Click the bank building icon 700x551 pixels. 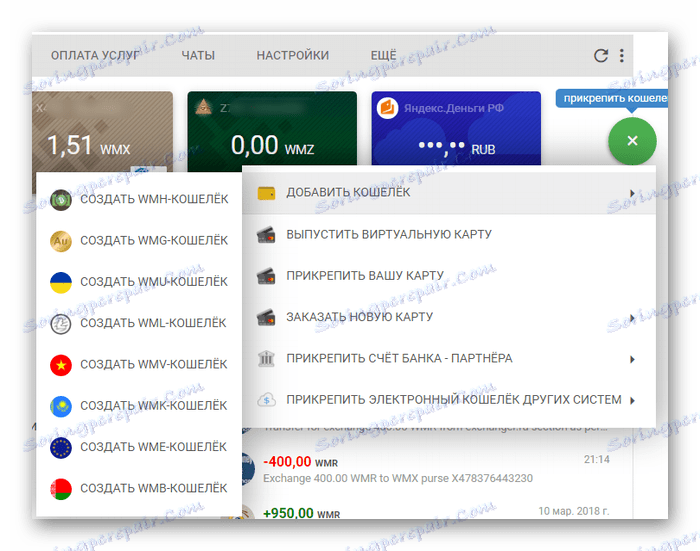[266, 359]
